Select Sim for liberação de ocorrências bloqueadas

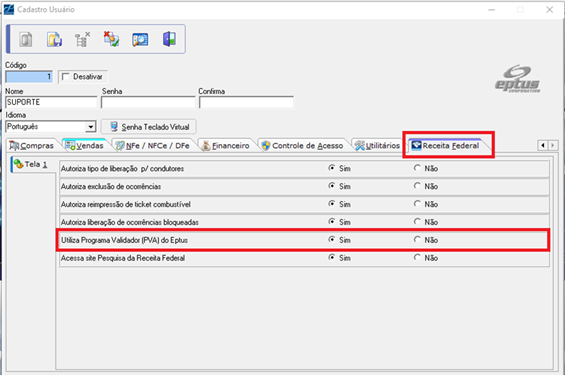tap(332, 222)
